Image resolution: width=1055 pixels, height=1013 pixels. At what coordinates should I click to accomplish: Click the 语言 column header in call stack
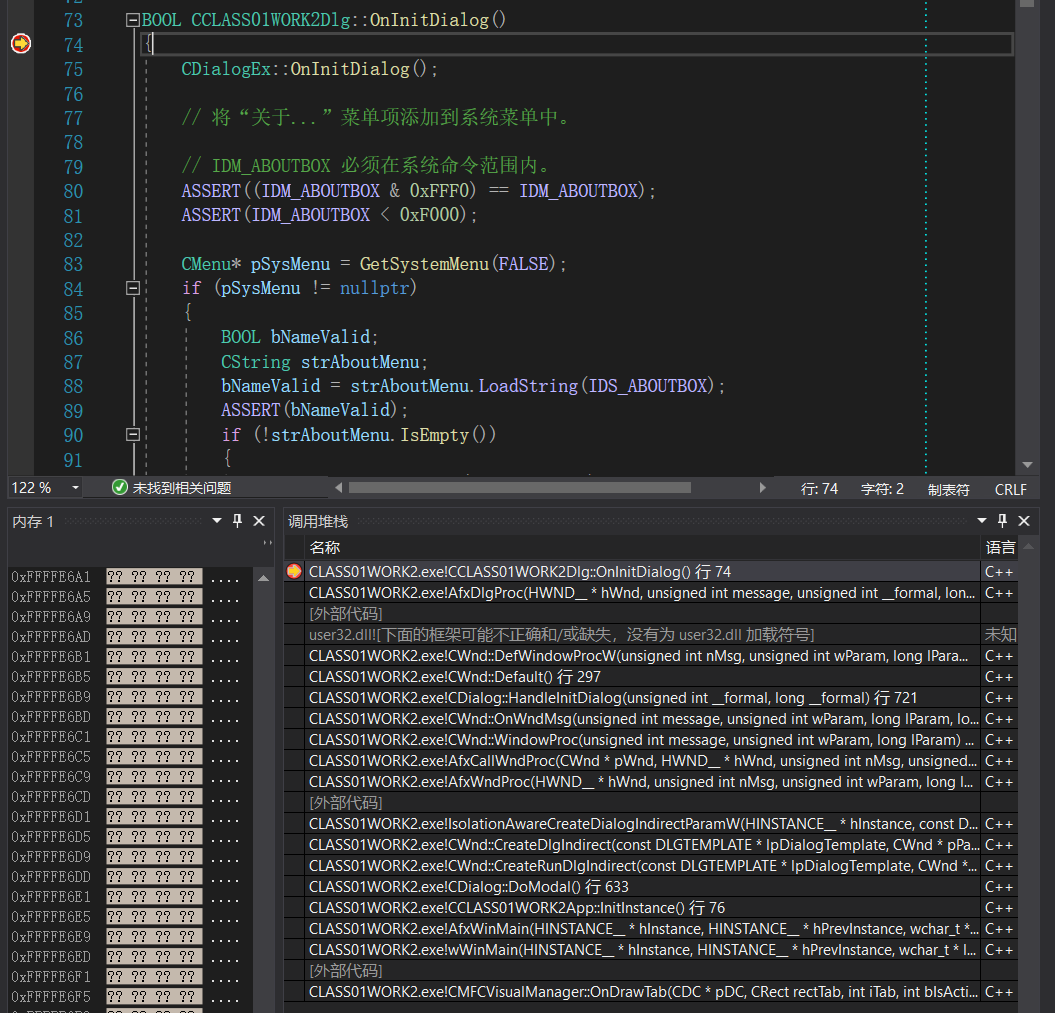1000,548
